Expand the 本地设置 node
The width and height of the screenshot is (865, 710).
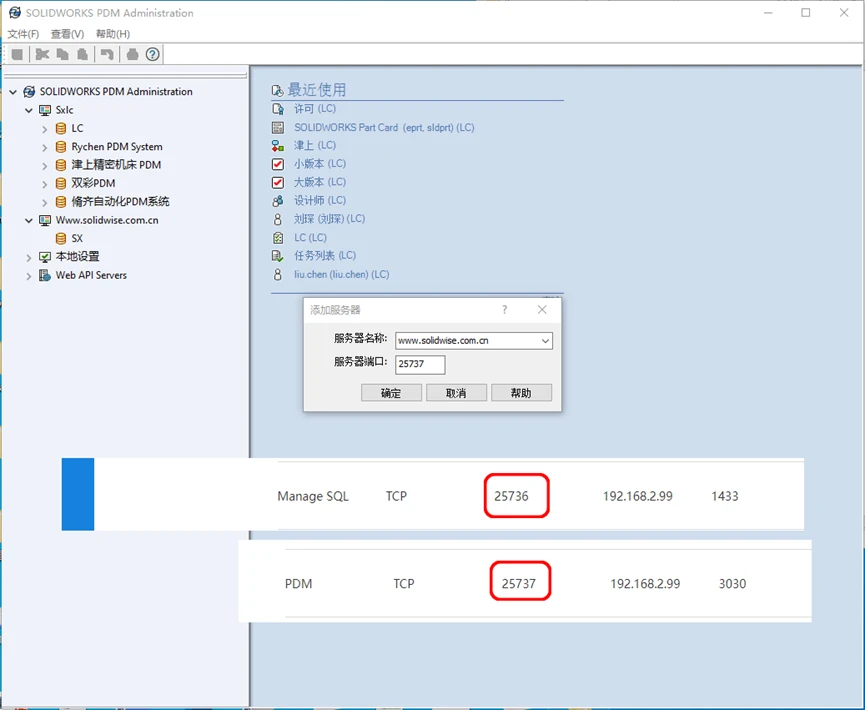29,258
